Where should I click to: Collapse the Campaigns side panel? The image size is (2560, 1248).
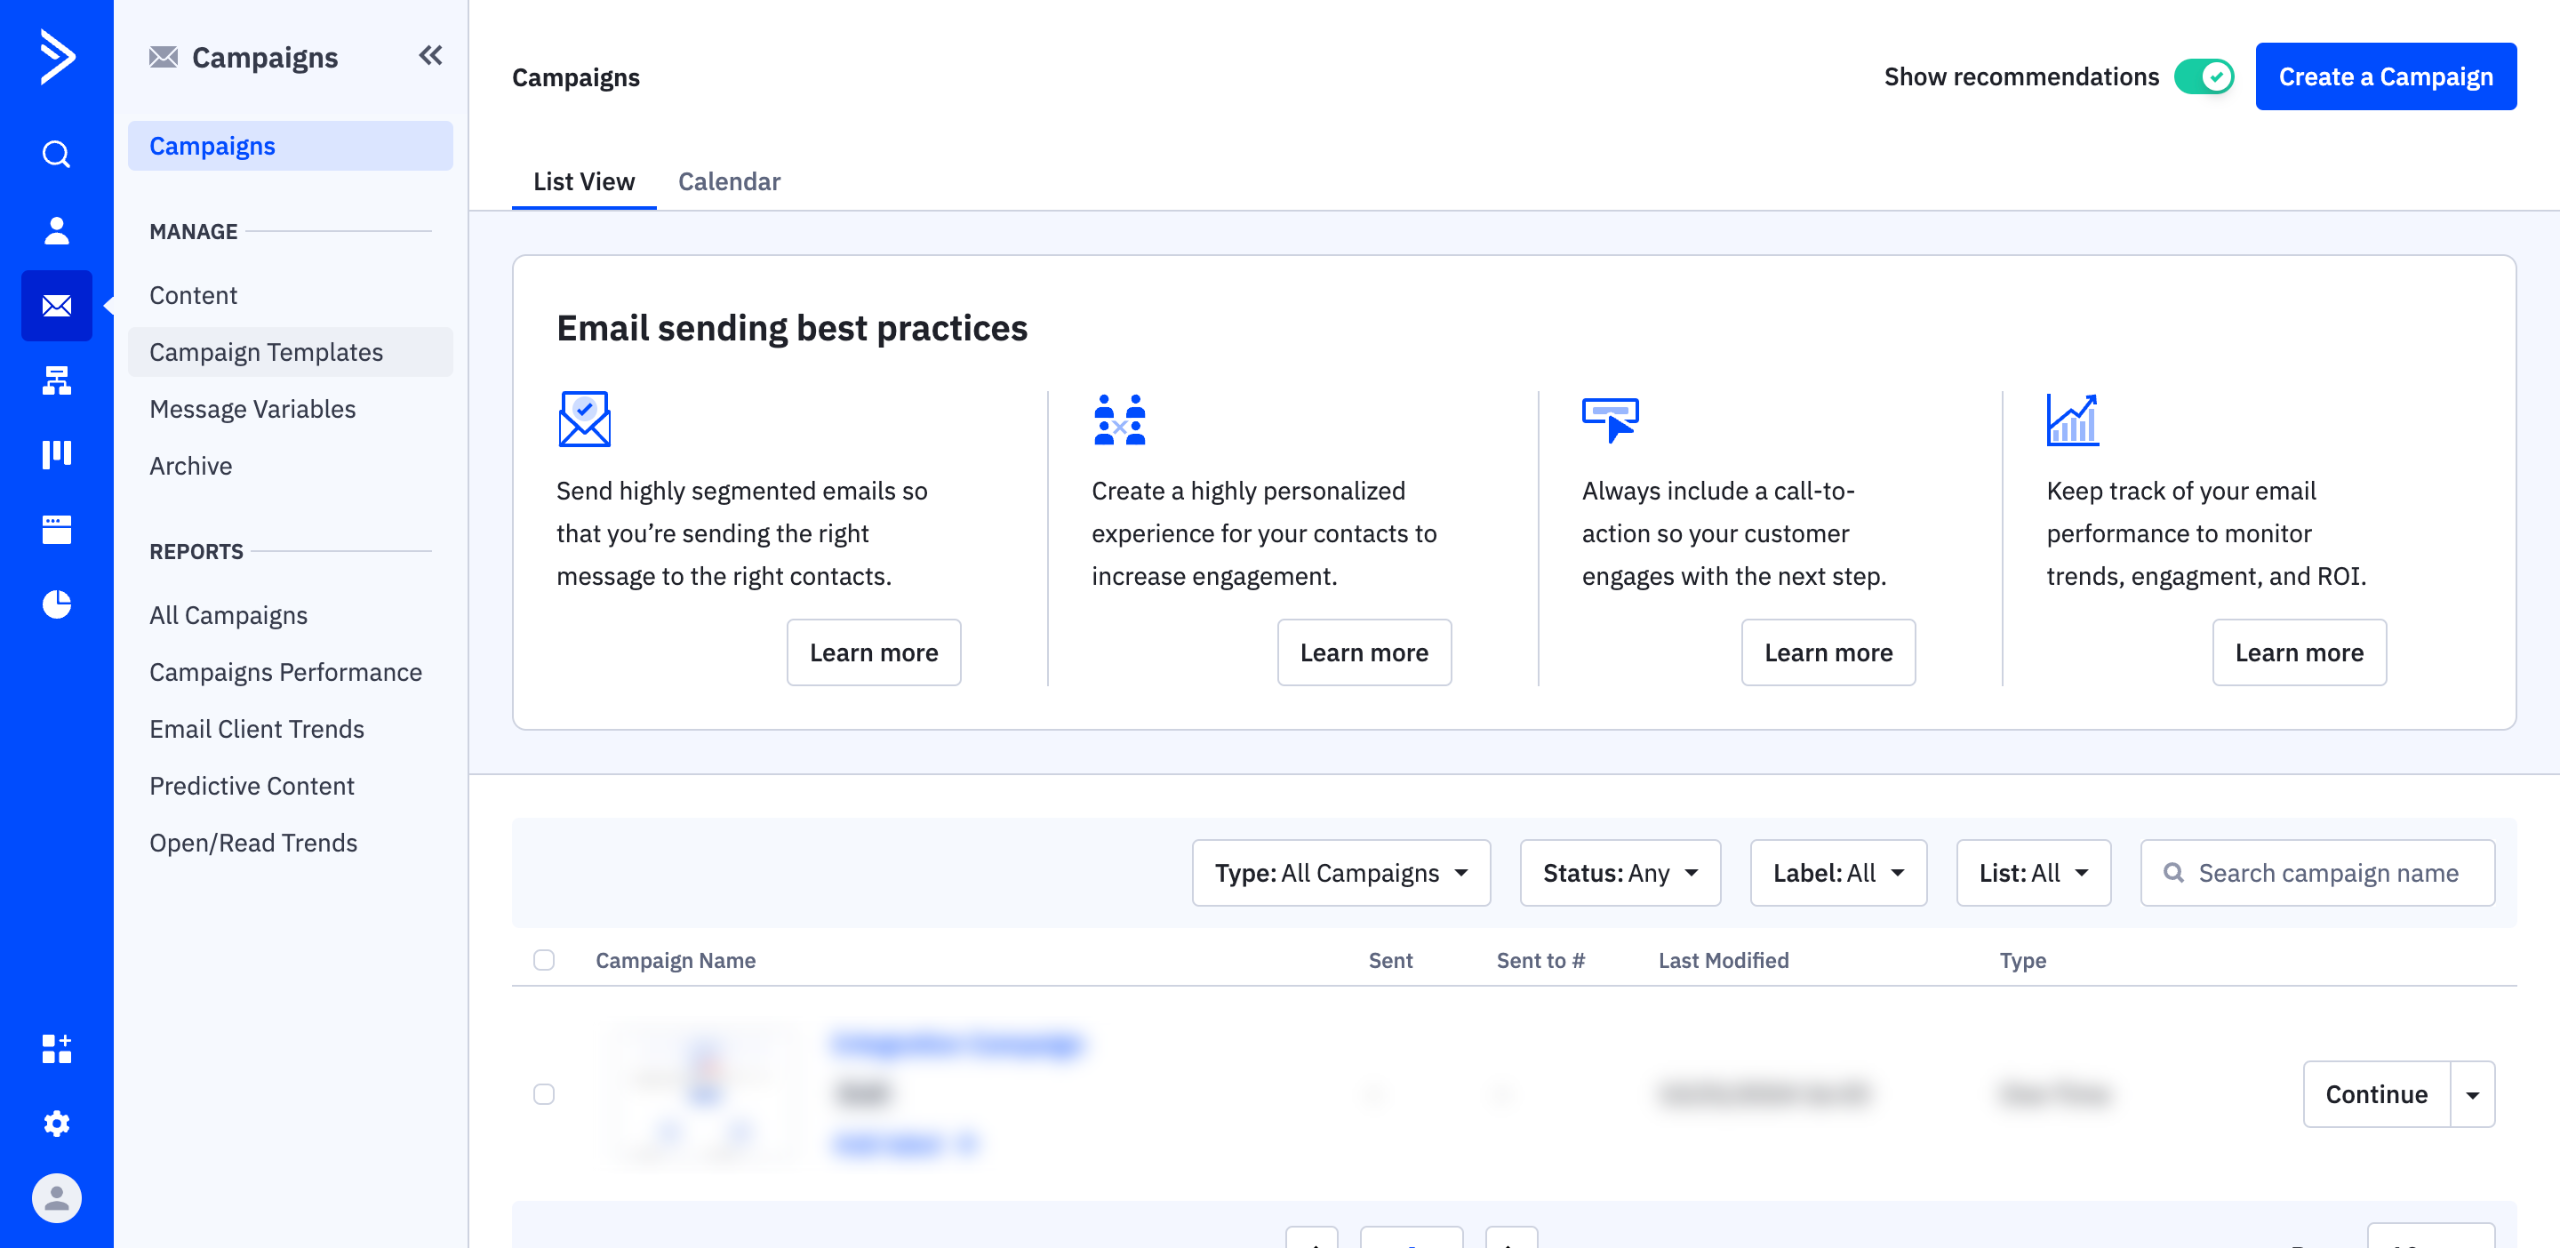click(430, 56)
